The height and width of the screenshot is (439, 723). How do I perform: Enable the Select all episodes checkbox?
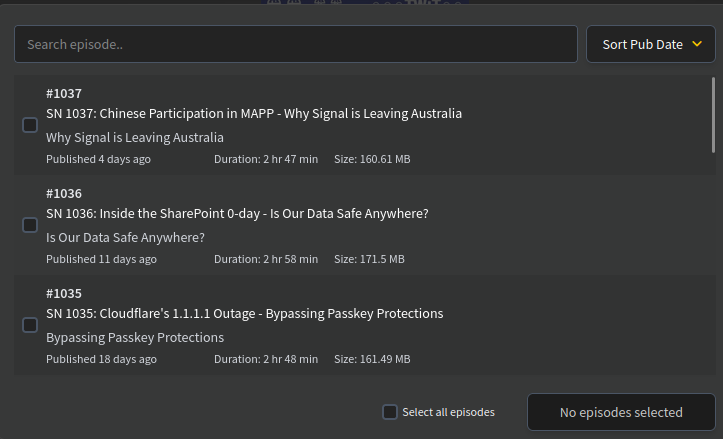[390, 412]
